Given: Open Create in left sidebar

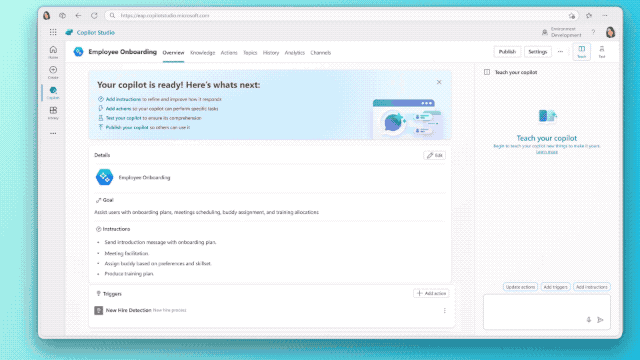Looking at the screenshot, I should pos(53,72).
